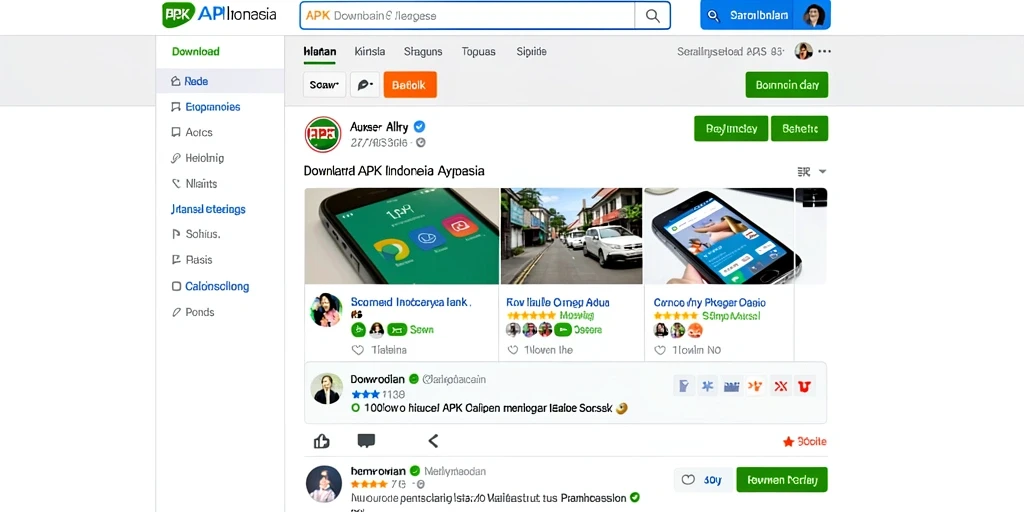1024x512 pixels.
Task: Select the Sipitle tab
Action: pyautogui.click(x=532, y=52)
